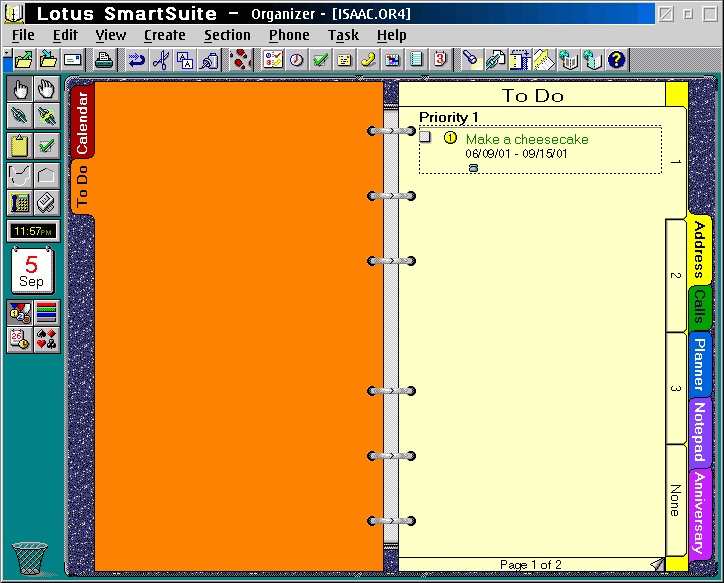Click the Make a cheesecake task text
Image resolution: width=724 pixels, height=583 pixels.
tap(527, 139)
